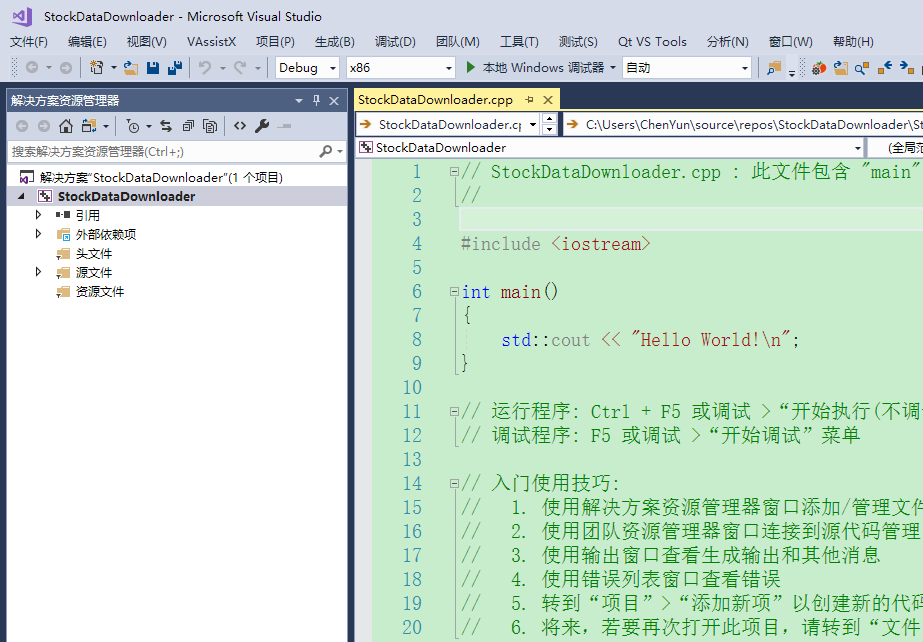Click the VAssistX find symbol icon
923x642 pixels.
[862, 68]
